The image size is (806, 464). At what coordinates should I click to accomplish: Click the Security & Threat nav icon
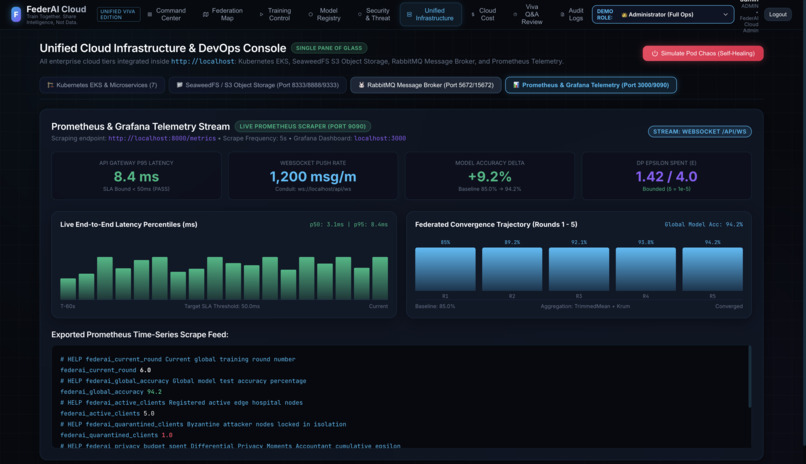[x=359, y=14]
